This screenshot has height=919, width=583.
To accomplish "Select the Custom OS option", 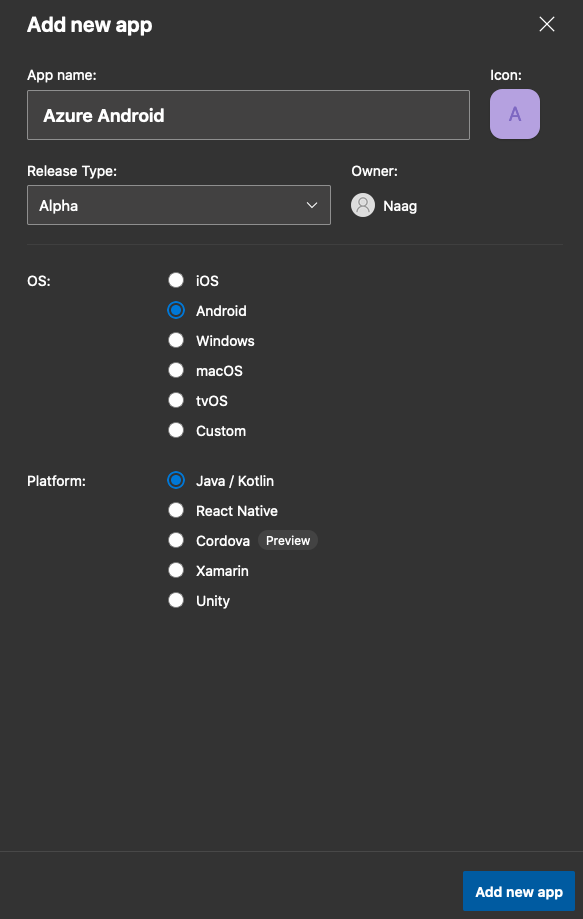I will [176, 430].
